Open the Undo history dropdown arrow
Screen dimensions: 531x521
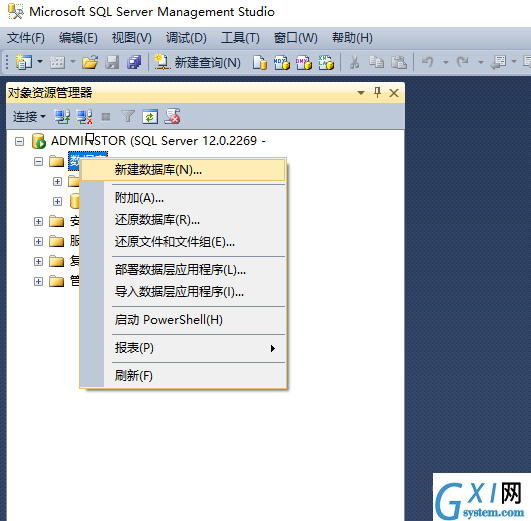point(446,62)
